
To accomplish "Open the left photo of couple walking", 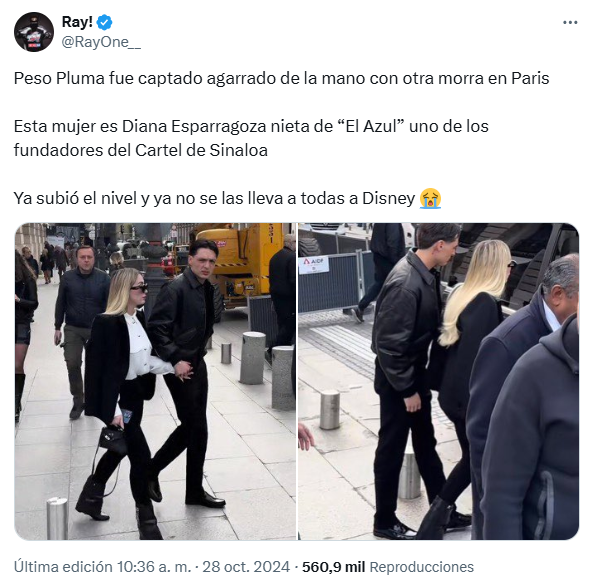I will coord(155,381).
